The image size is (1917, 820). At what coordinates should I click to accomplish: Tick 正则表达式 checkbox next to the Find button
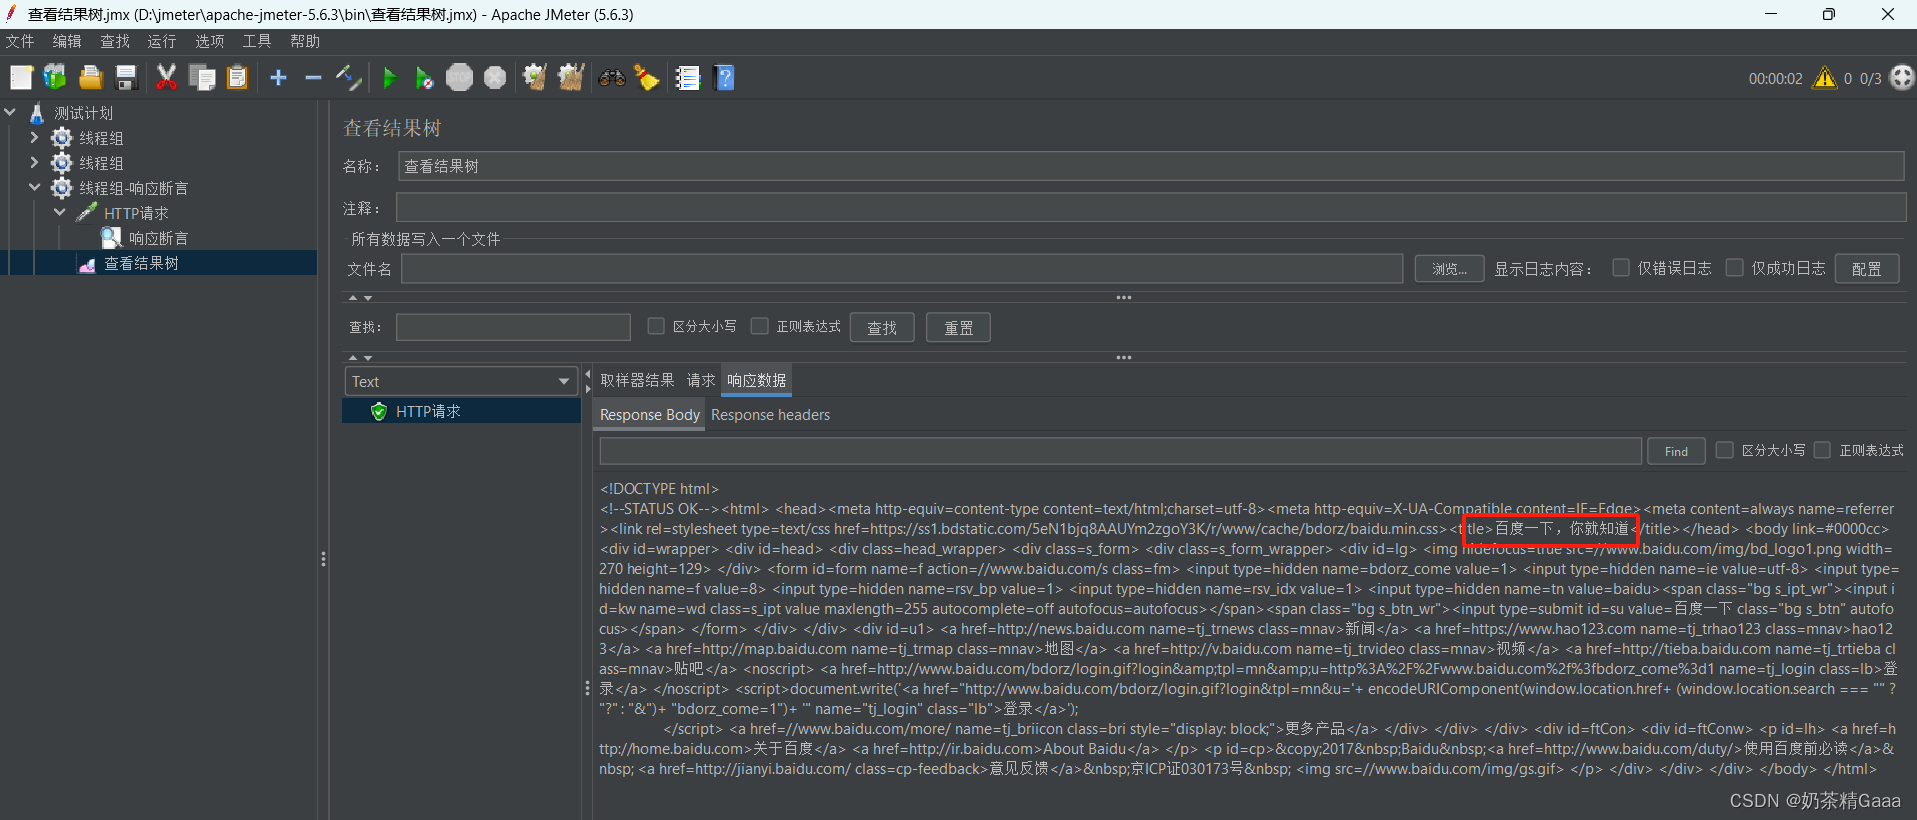(x=1822, y=450)
